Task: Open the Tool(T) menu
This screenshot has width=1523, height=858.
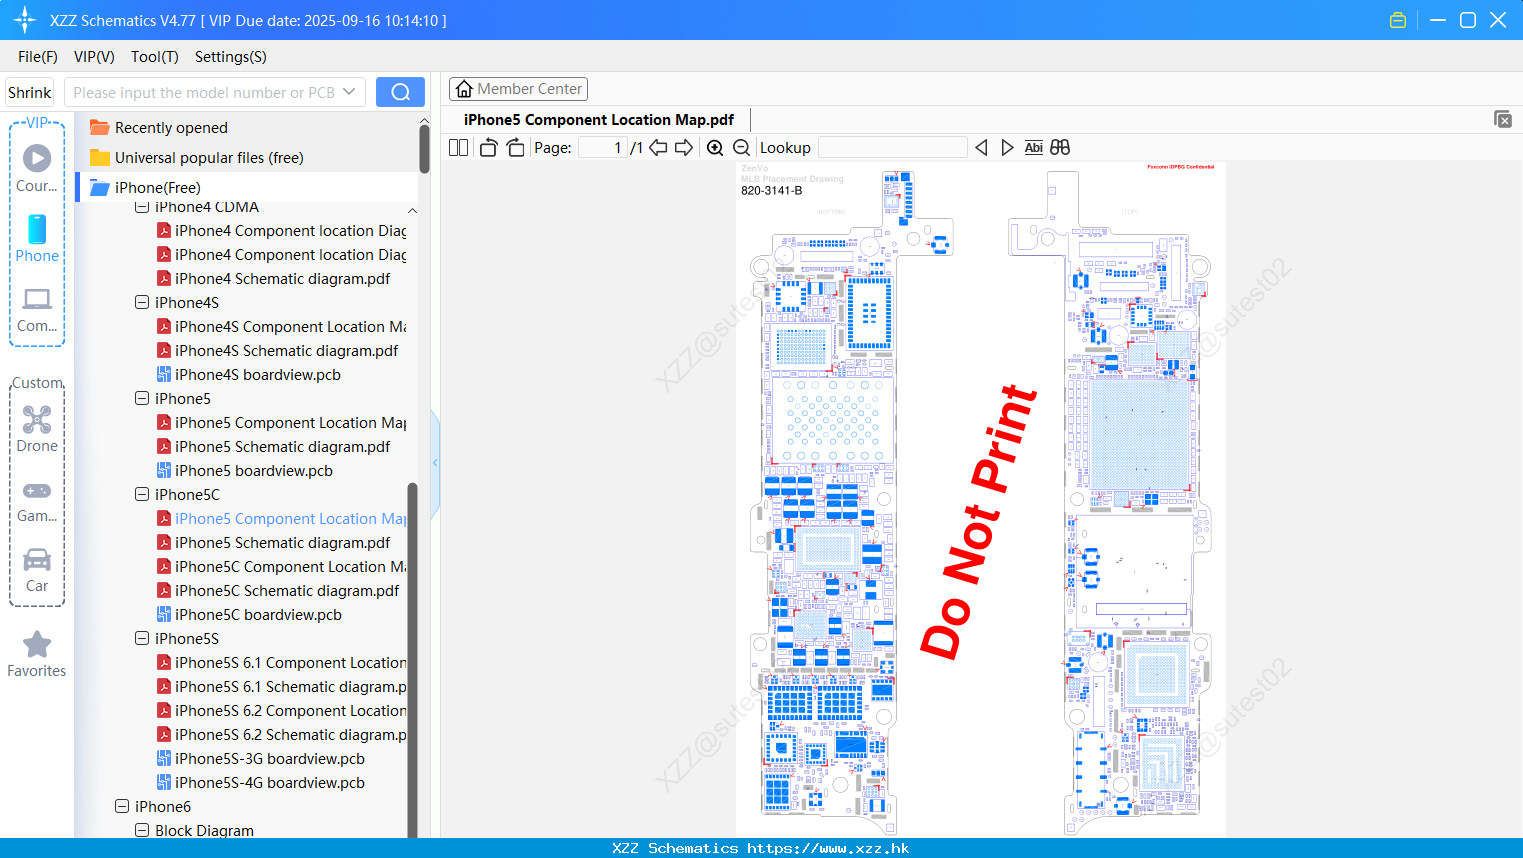Action: click(x=155, y=57)
